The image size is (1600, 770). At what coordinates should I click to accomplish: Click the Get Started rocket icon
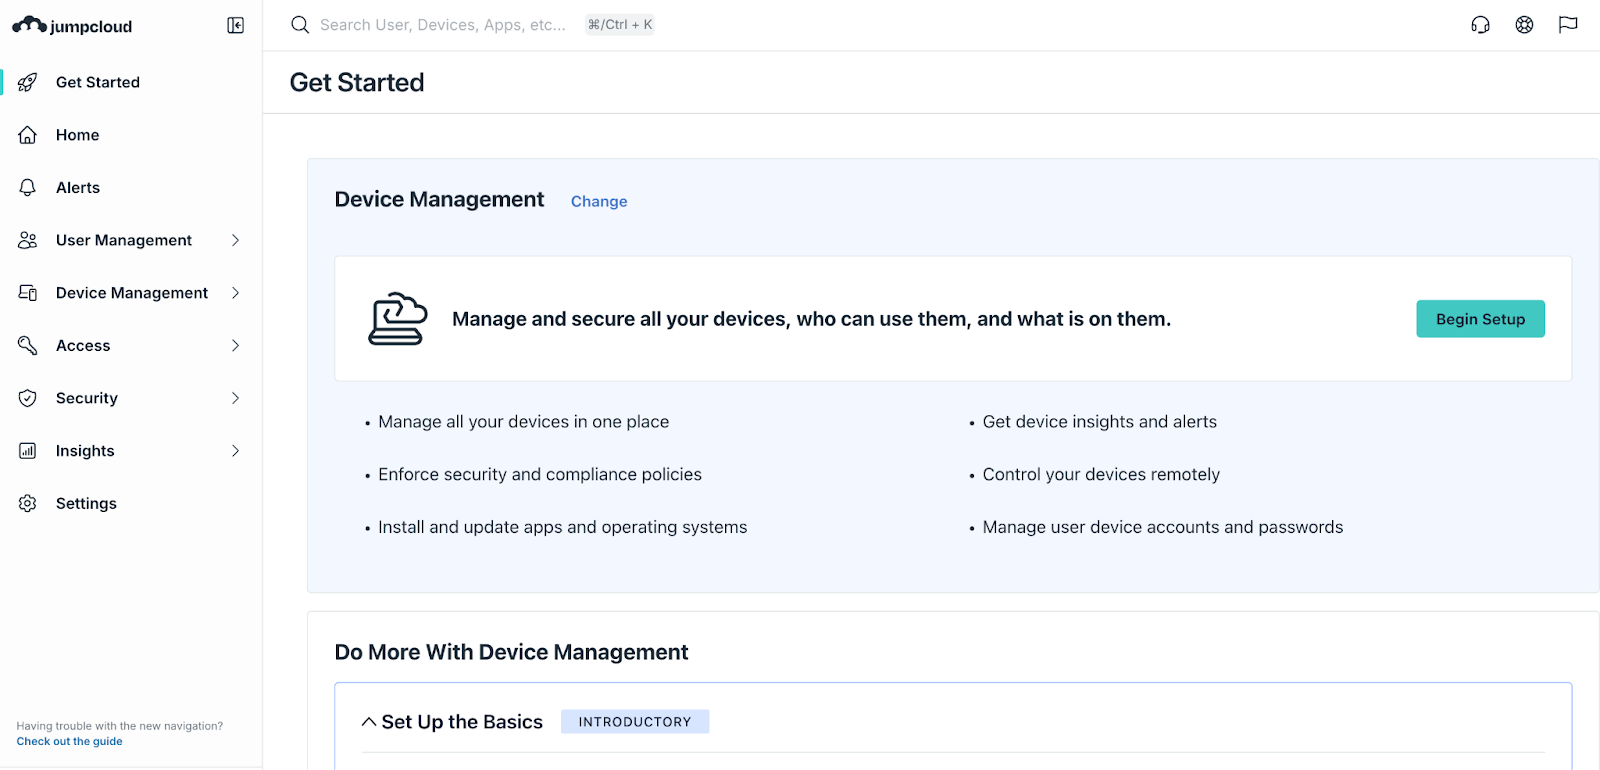click(x=28, y=82)
